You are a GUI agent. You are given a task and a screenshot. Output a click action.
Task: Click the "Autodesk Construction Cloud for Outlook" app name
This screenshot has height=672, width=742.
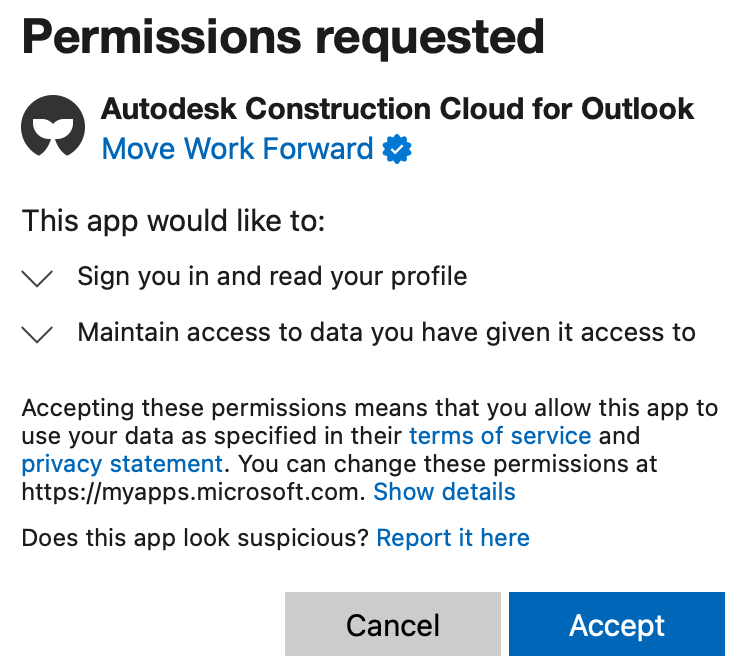click(398, 108)
